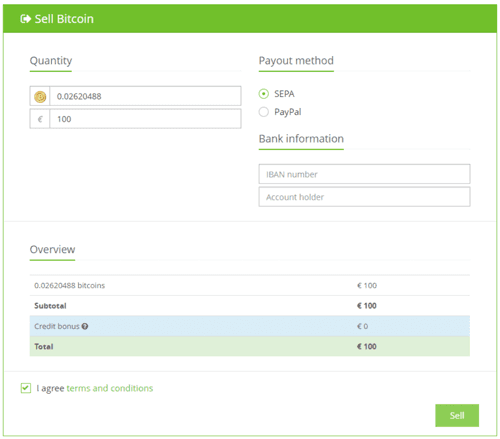Click the Sell Bitcoin header arrow icon
The image size is (500, 439).
point(25,19)
